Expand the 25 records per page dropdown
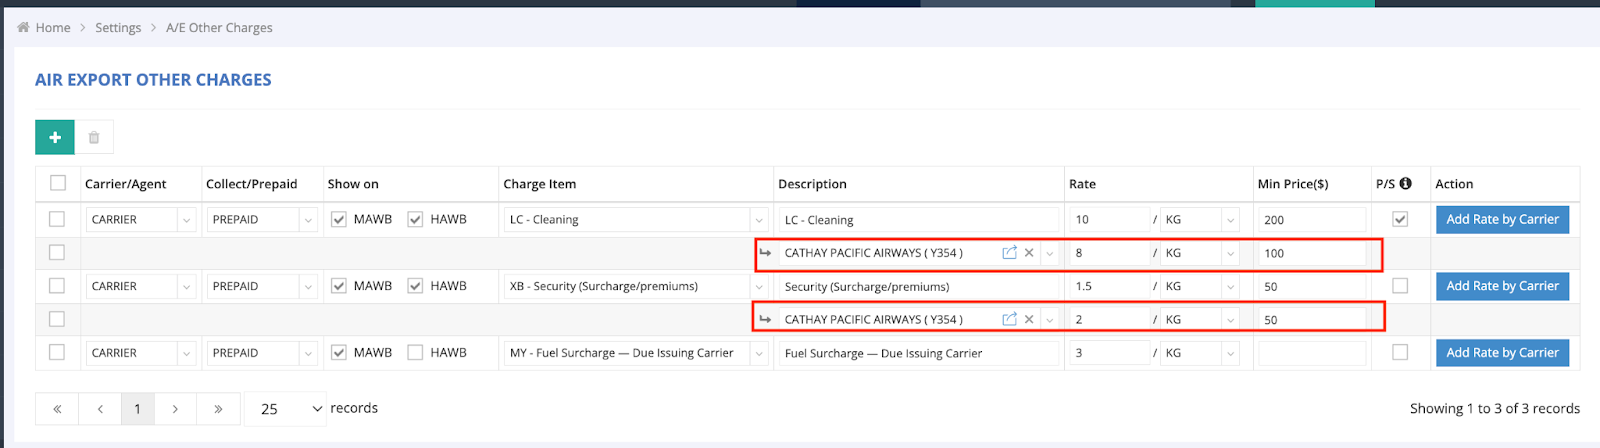This screenshot has height=448, width=1600. (285, 409)
